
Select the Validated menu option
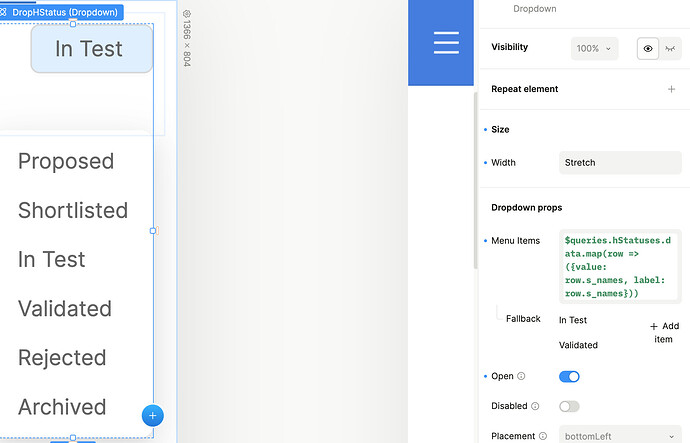[x=65, y=308]
